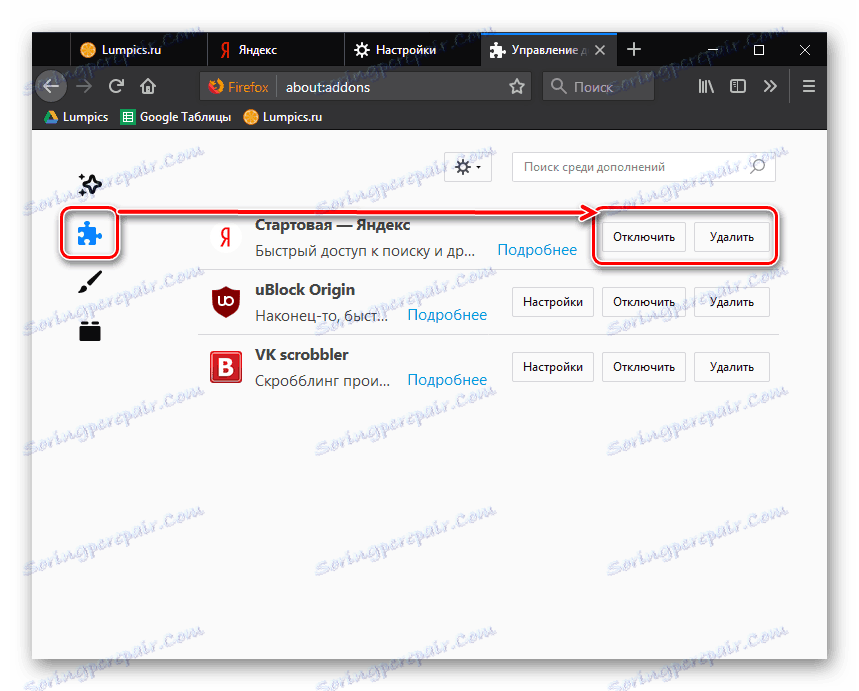Open the Plugins block category
The height and width of the screenshot is (691, 859).
[x=90, y=332]
